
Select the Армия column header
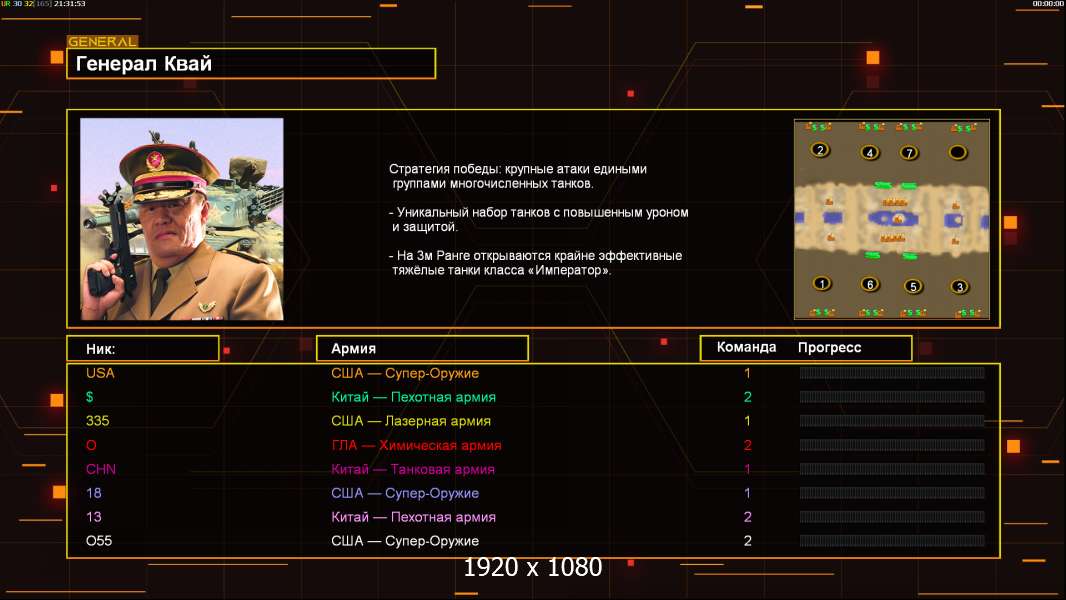click(422, 348)
